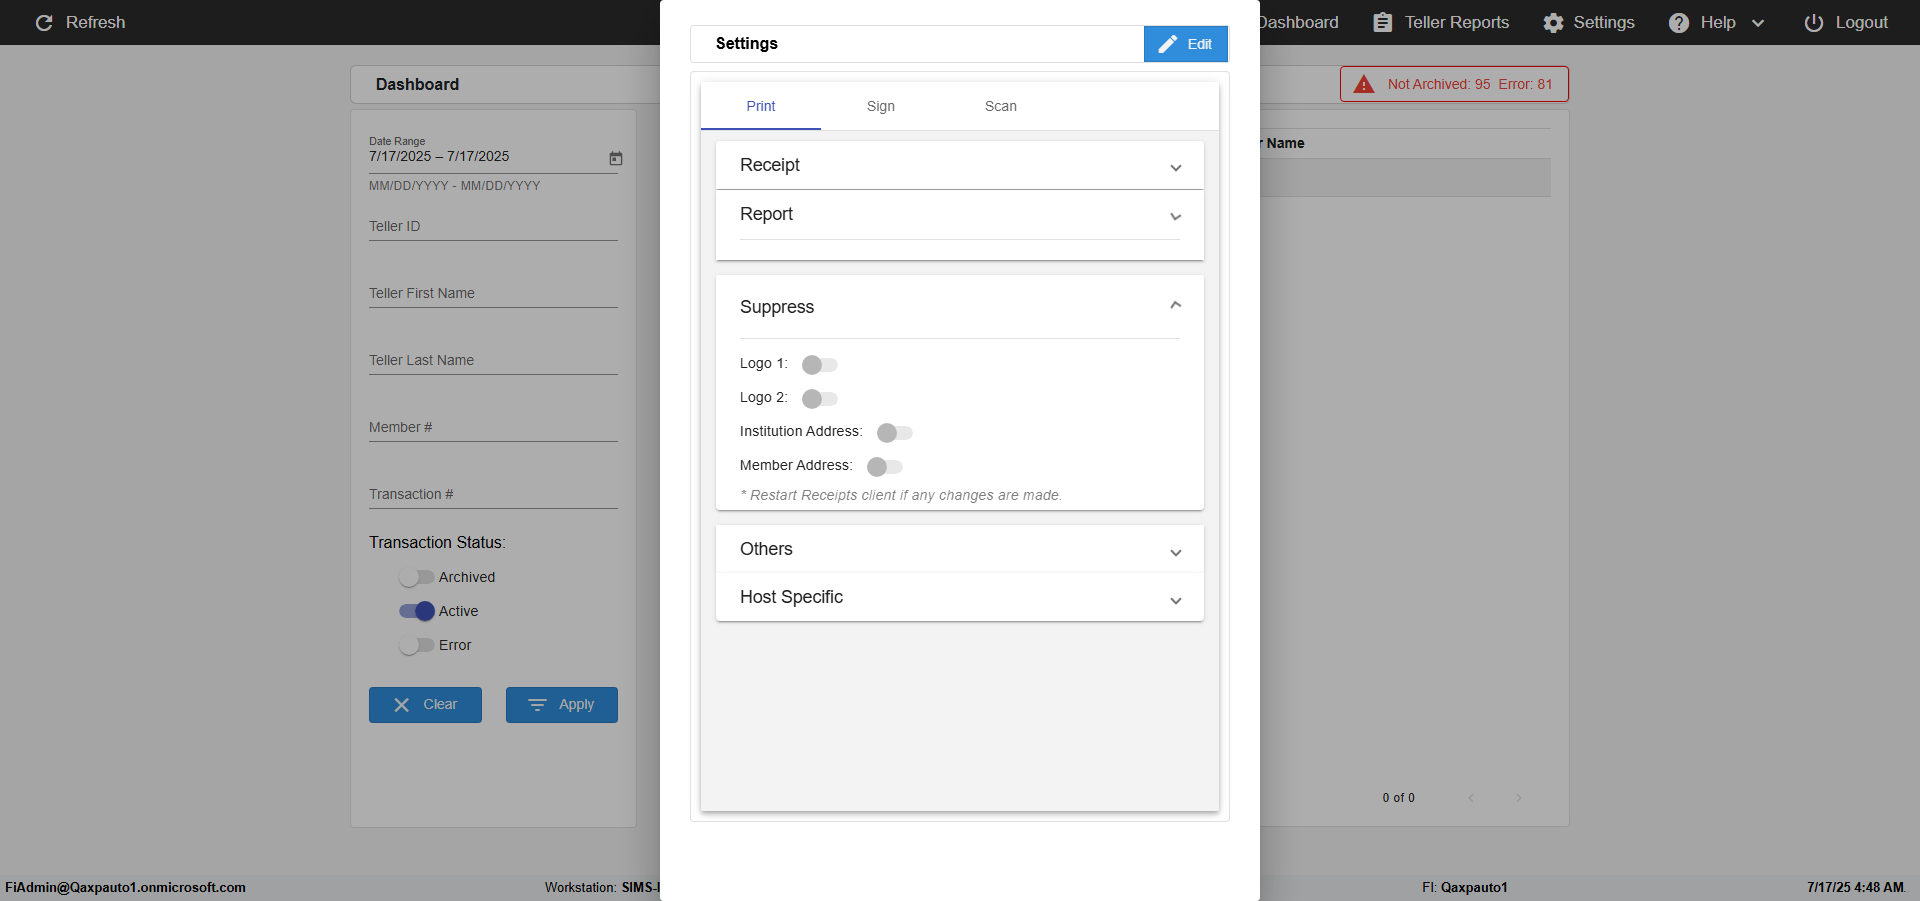Expand the Receipt section chevron
This screenshot has height=901, width=1920.
pos(1176,168)
